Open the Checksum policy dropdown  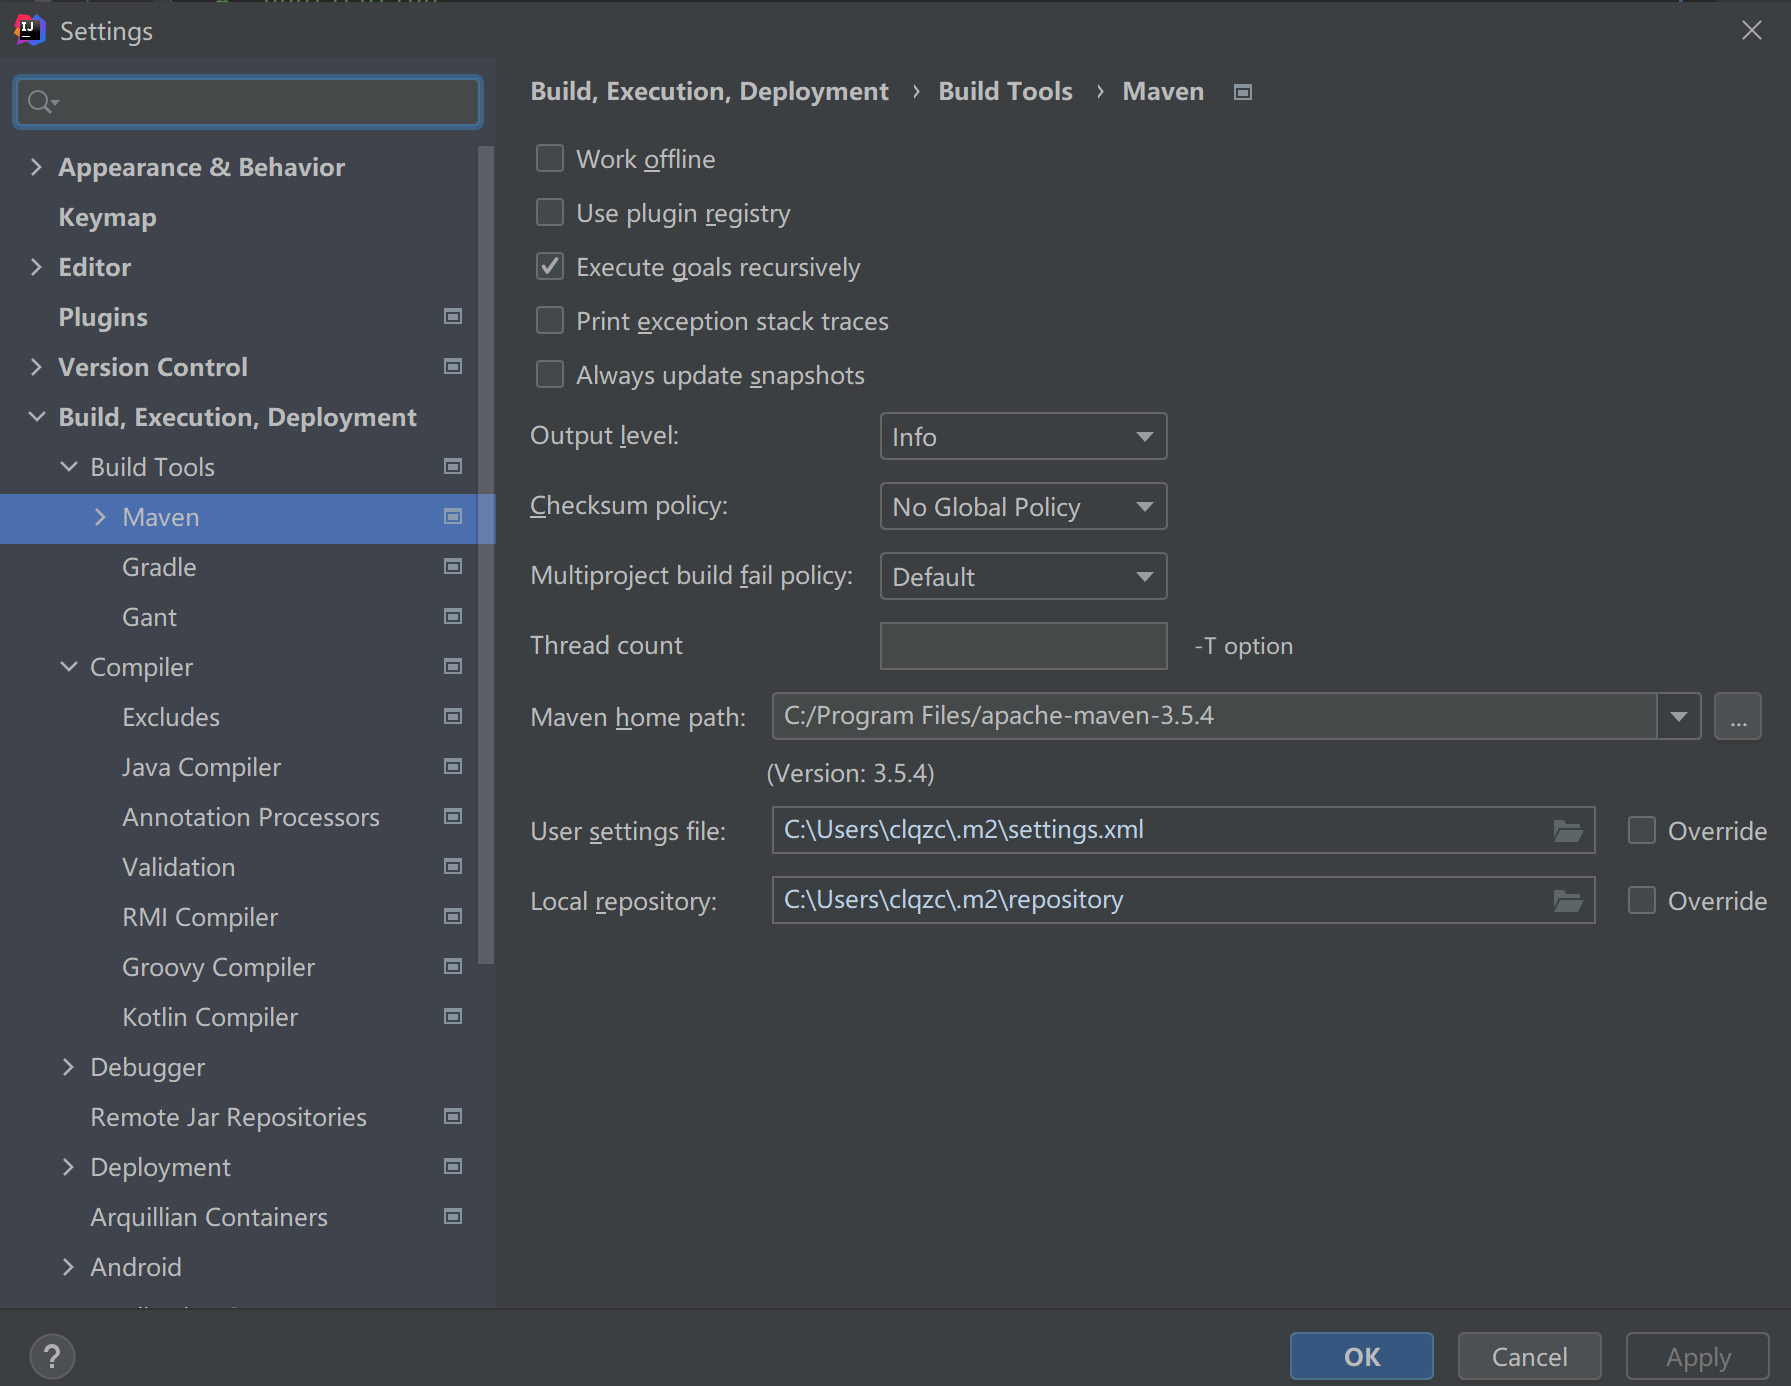pos(1023,506)
